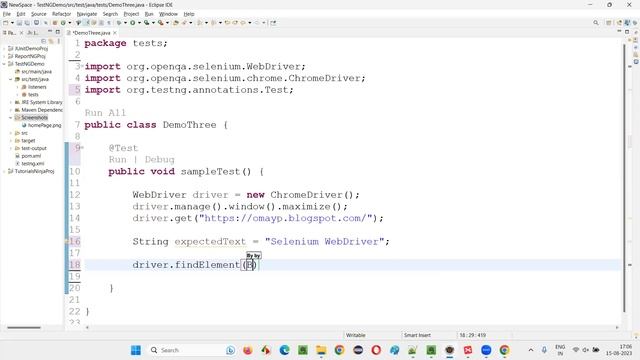The width and height of the screenshot is (640, 360).
Task: Click the Debug toolbar icon
Action: tap(119, 23)
